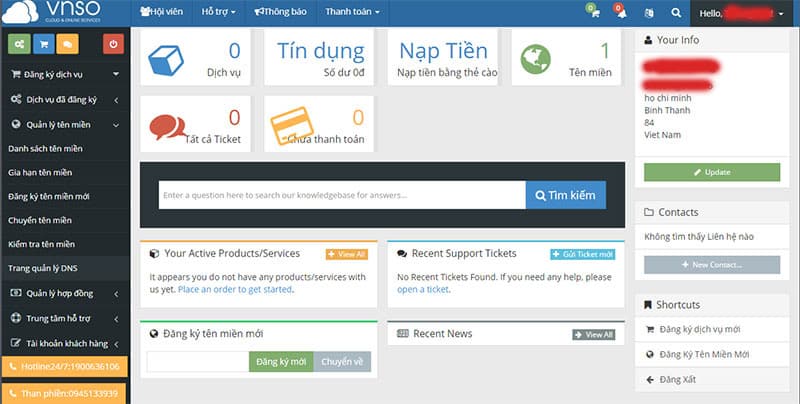Click the red speech bubbles Ticket icon
The width and height of the screenshot is (800, 404).
[x=167, y=127]
